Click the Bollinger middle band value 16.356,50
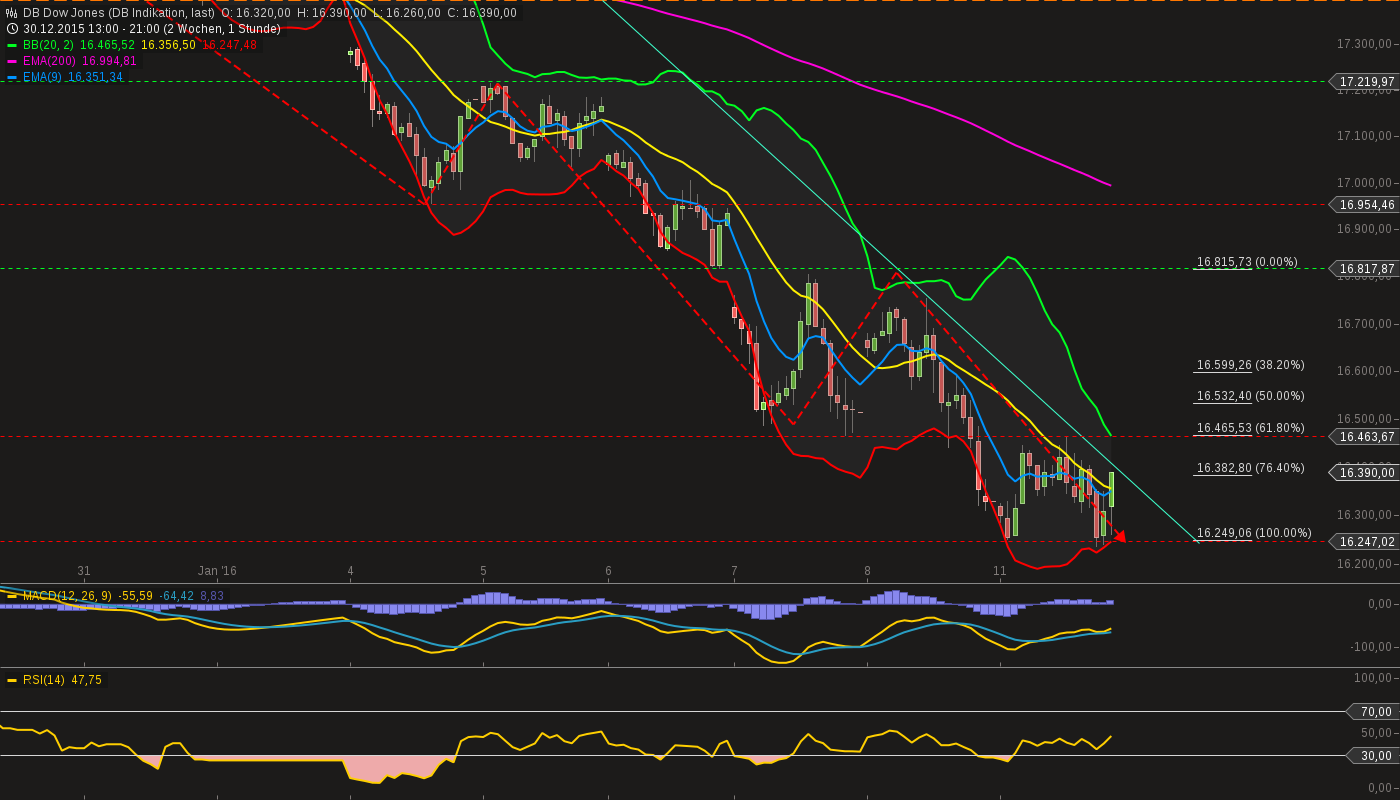Screen dimensions: 1400x800 tap(169, 45)
